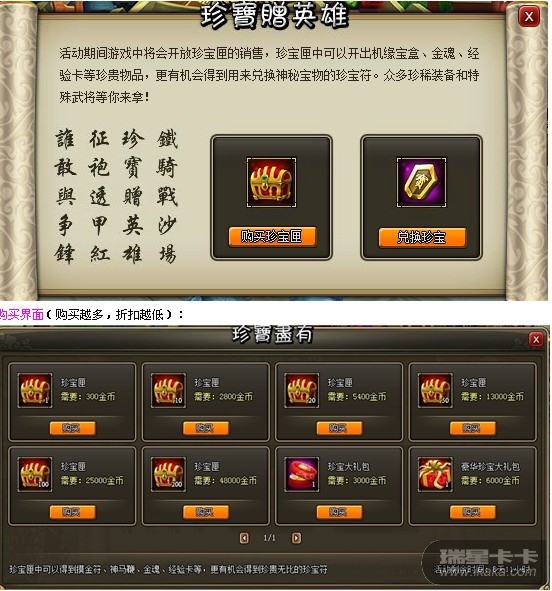Buy the 25000金币 chest bundle

pyautogui.click(x=72, y=512)
